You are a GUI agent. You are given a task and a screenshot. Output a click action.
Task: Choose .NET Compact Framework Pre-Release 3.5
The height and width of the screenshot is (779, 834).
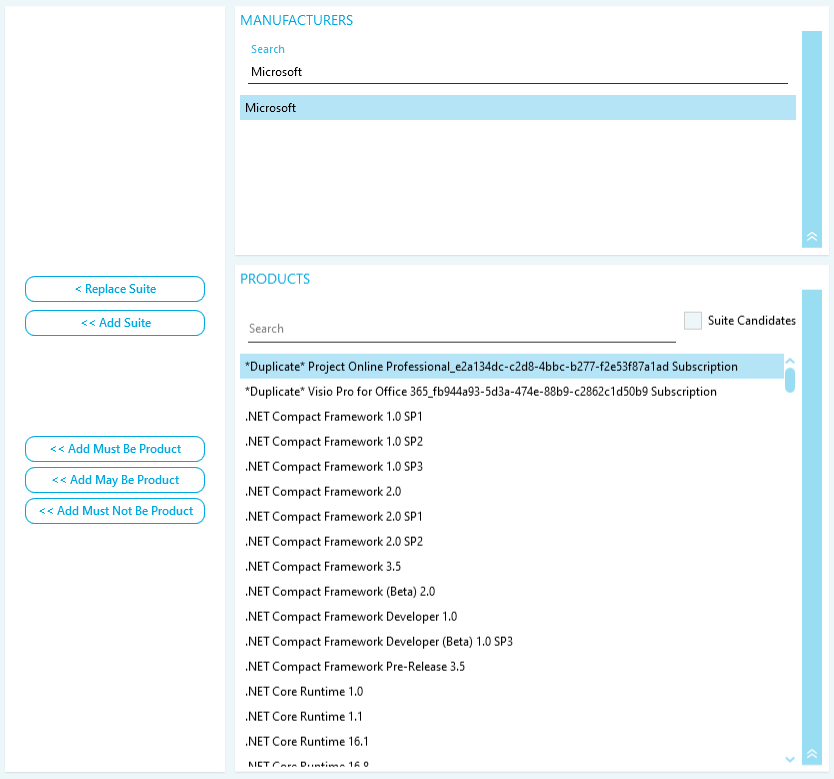(x=355, y=667)
